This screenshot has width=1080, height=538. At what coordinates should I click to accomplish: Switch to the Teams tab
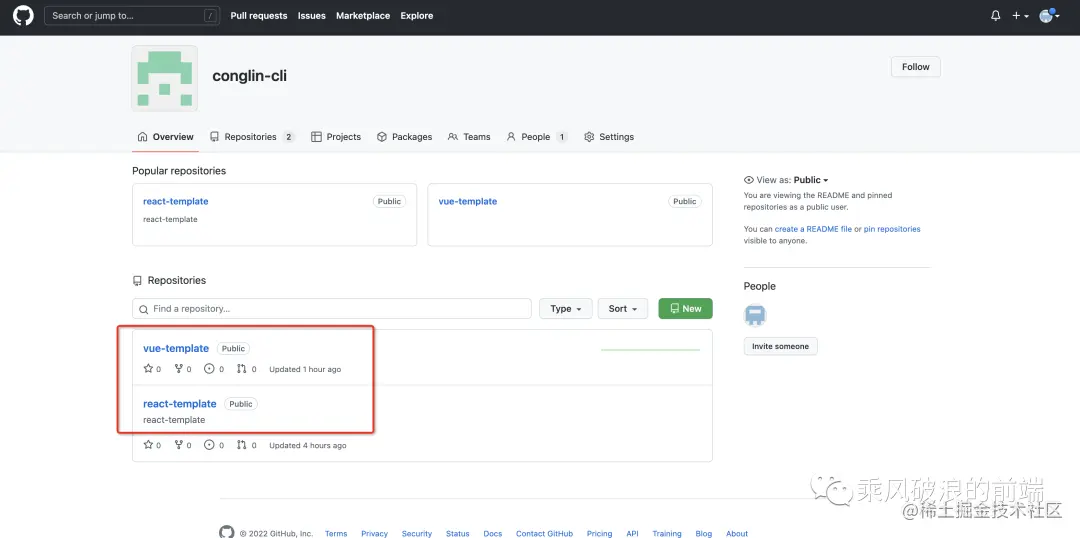pos(469,137)
